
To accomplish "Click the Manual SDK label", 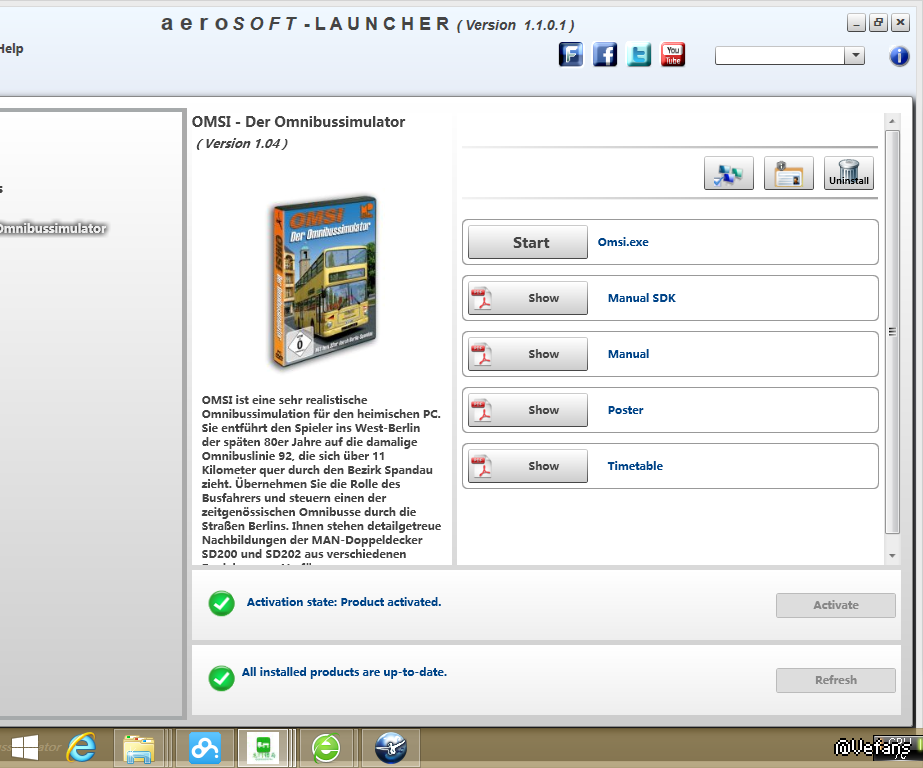I will pyautogui.click(x=642, y=298).
